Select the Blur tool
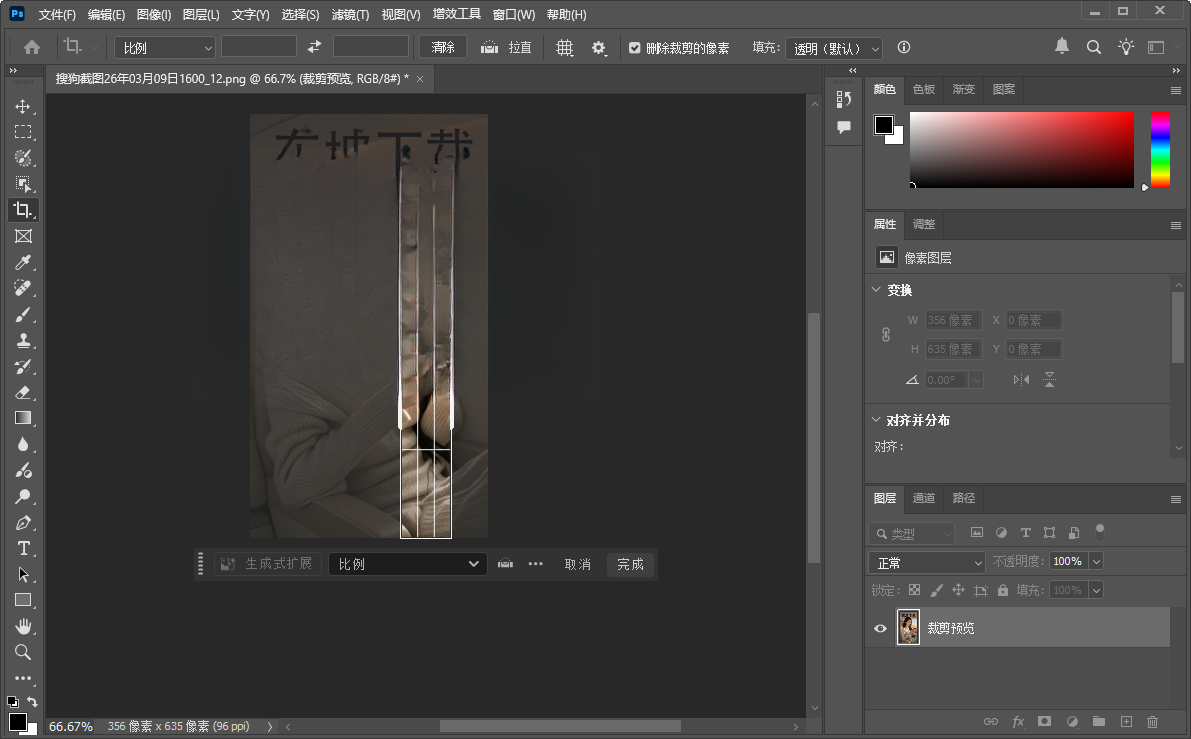Viewport: 1191px width, 739px height. tap(23, 444)
